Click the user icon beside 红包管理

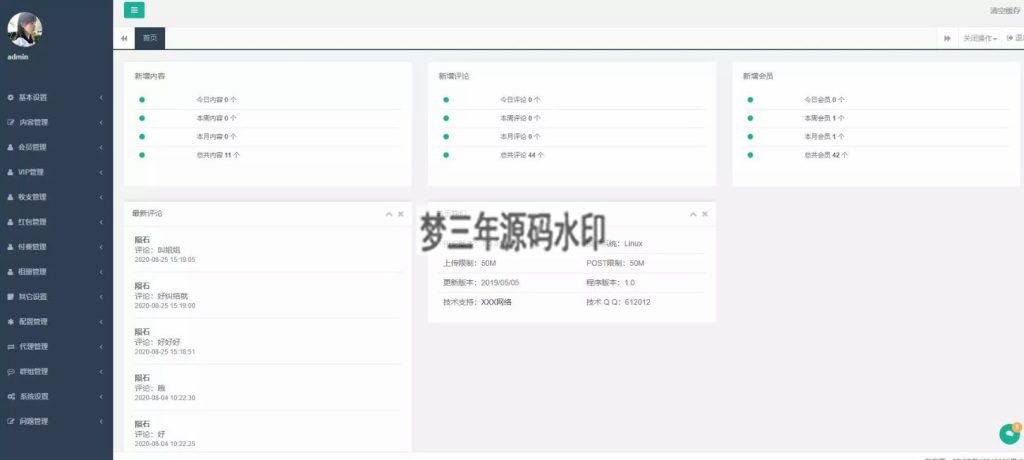(x=10, y=222)
